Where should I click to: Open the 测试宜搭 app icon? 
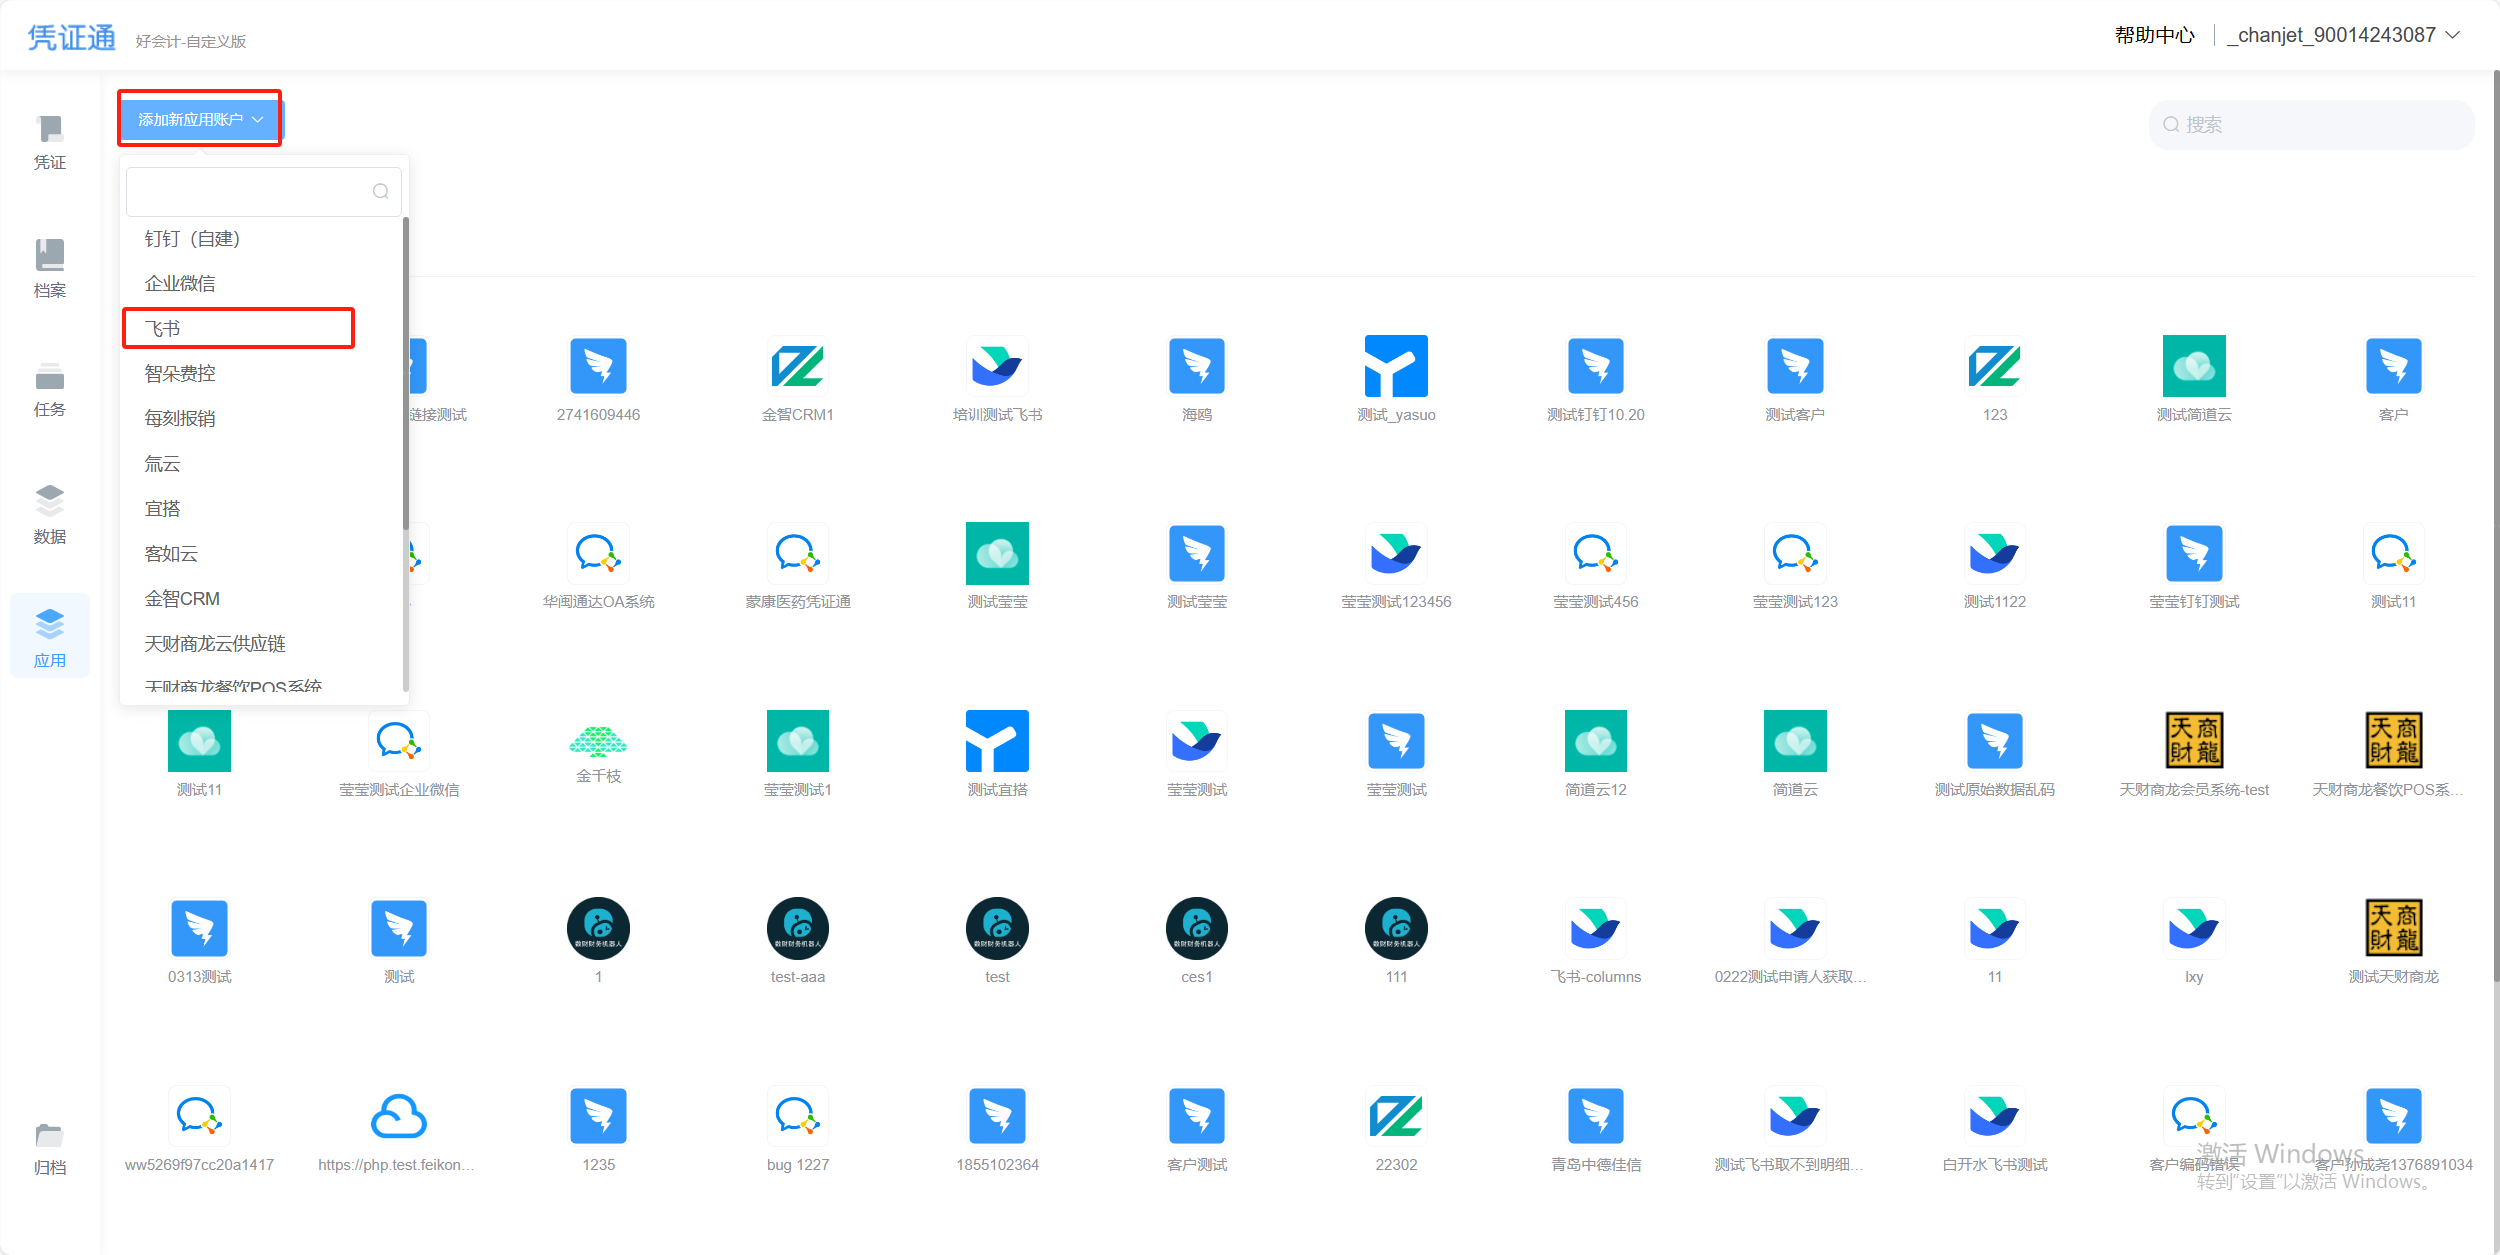pos(997,741)
